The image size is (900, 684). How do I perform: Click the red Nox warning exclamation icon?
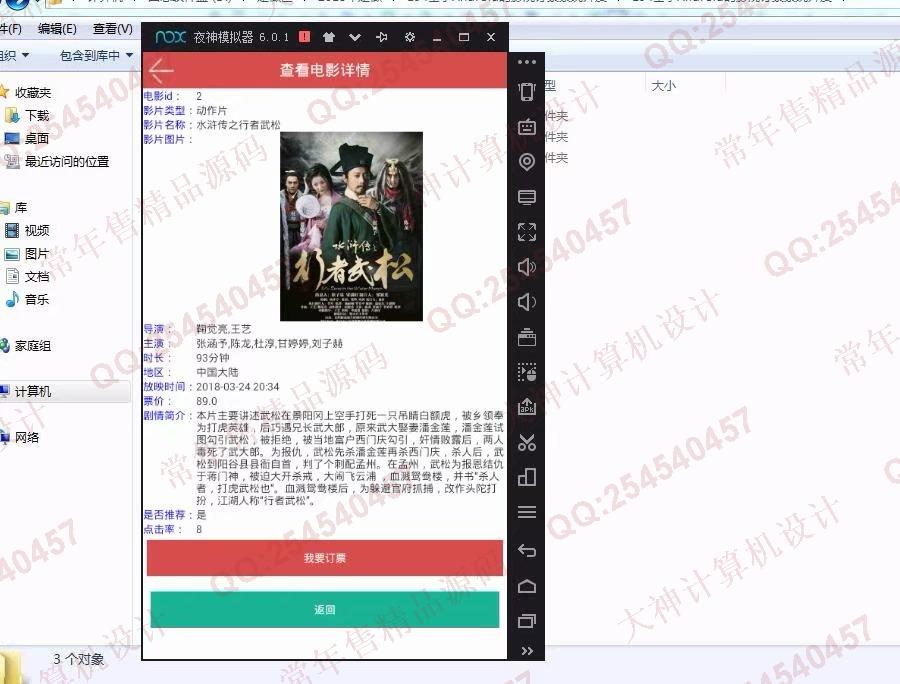click(x=304, y=37)
